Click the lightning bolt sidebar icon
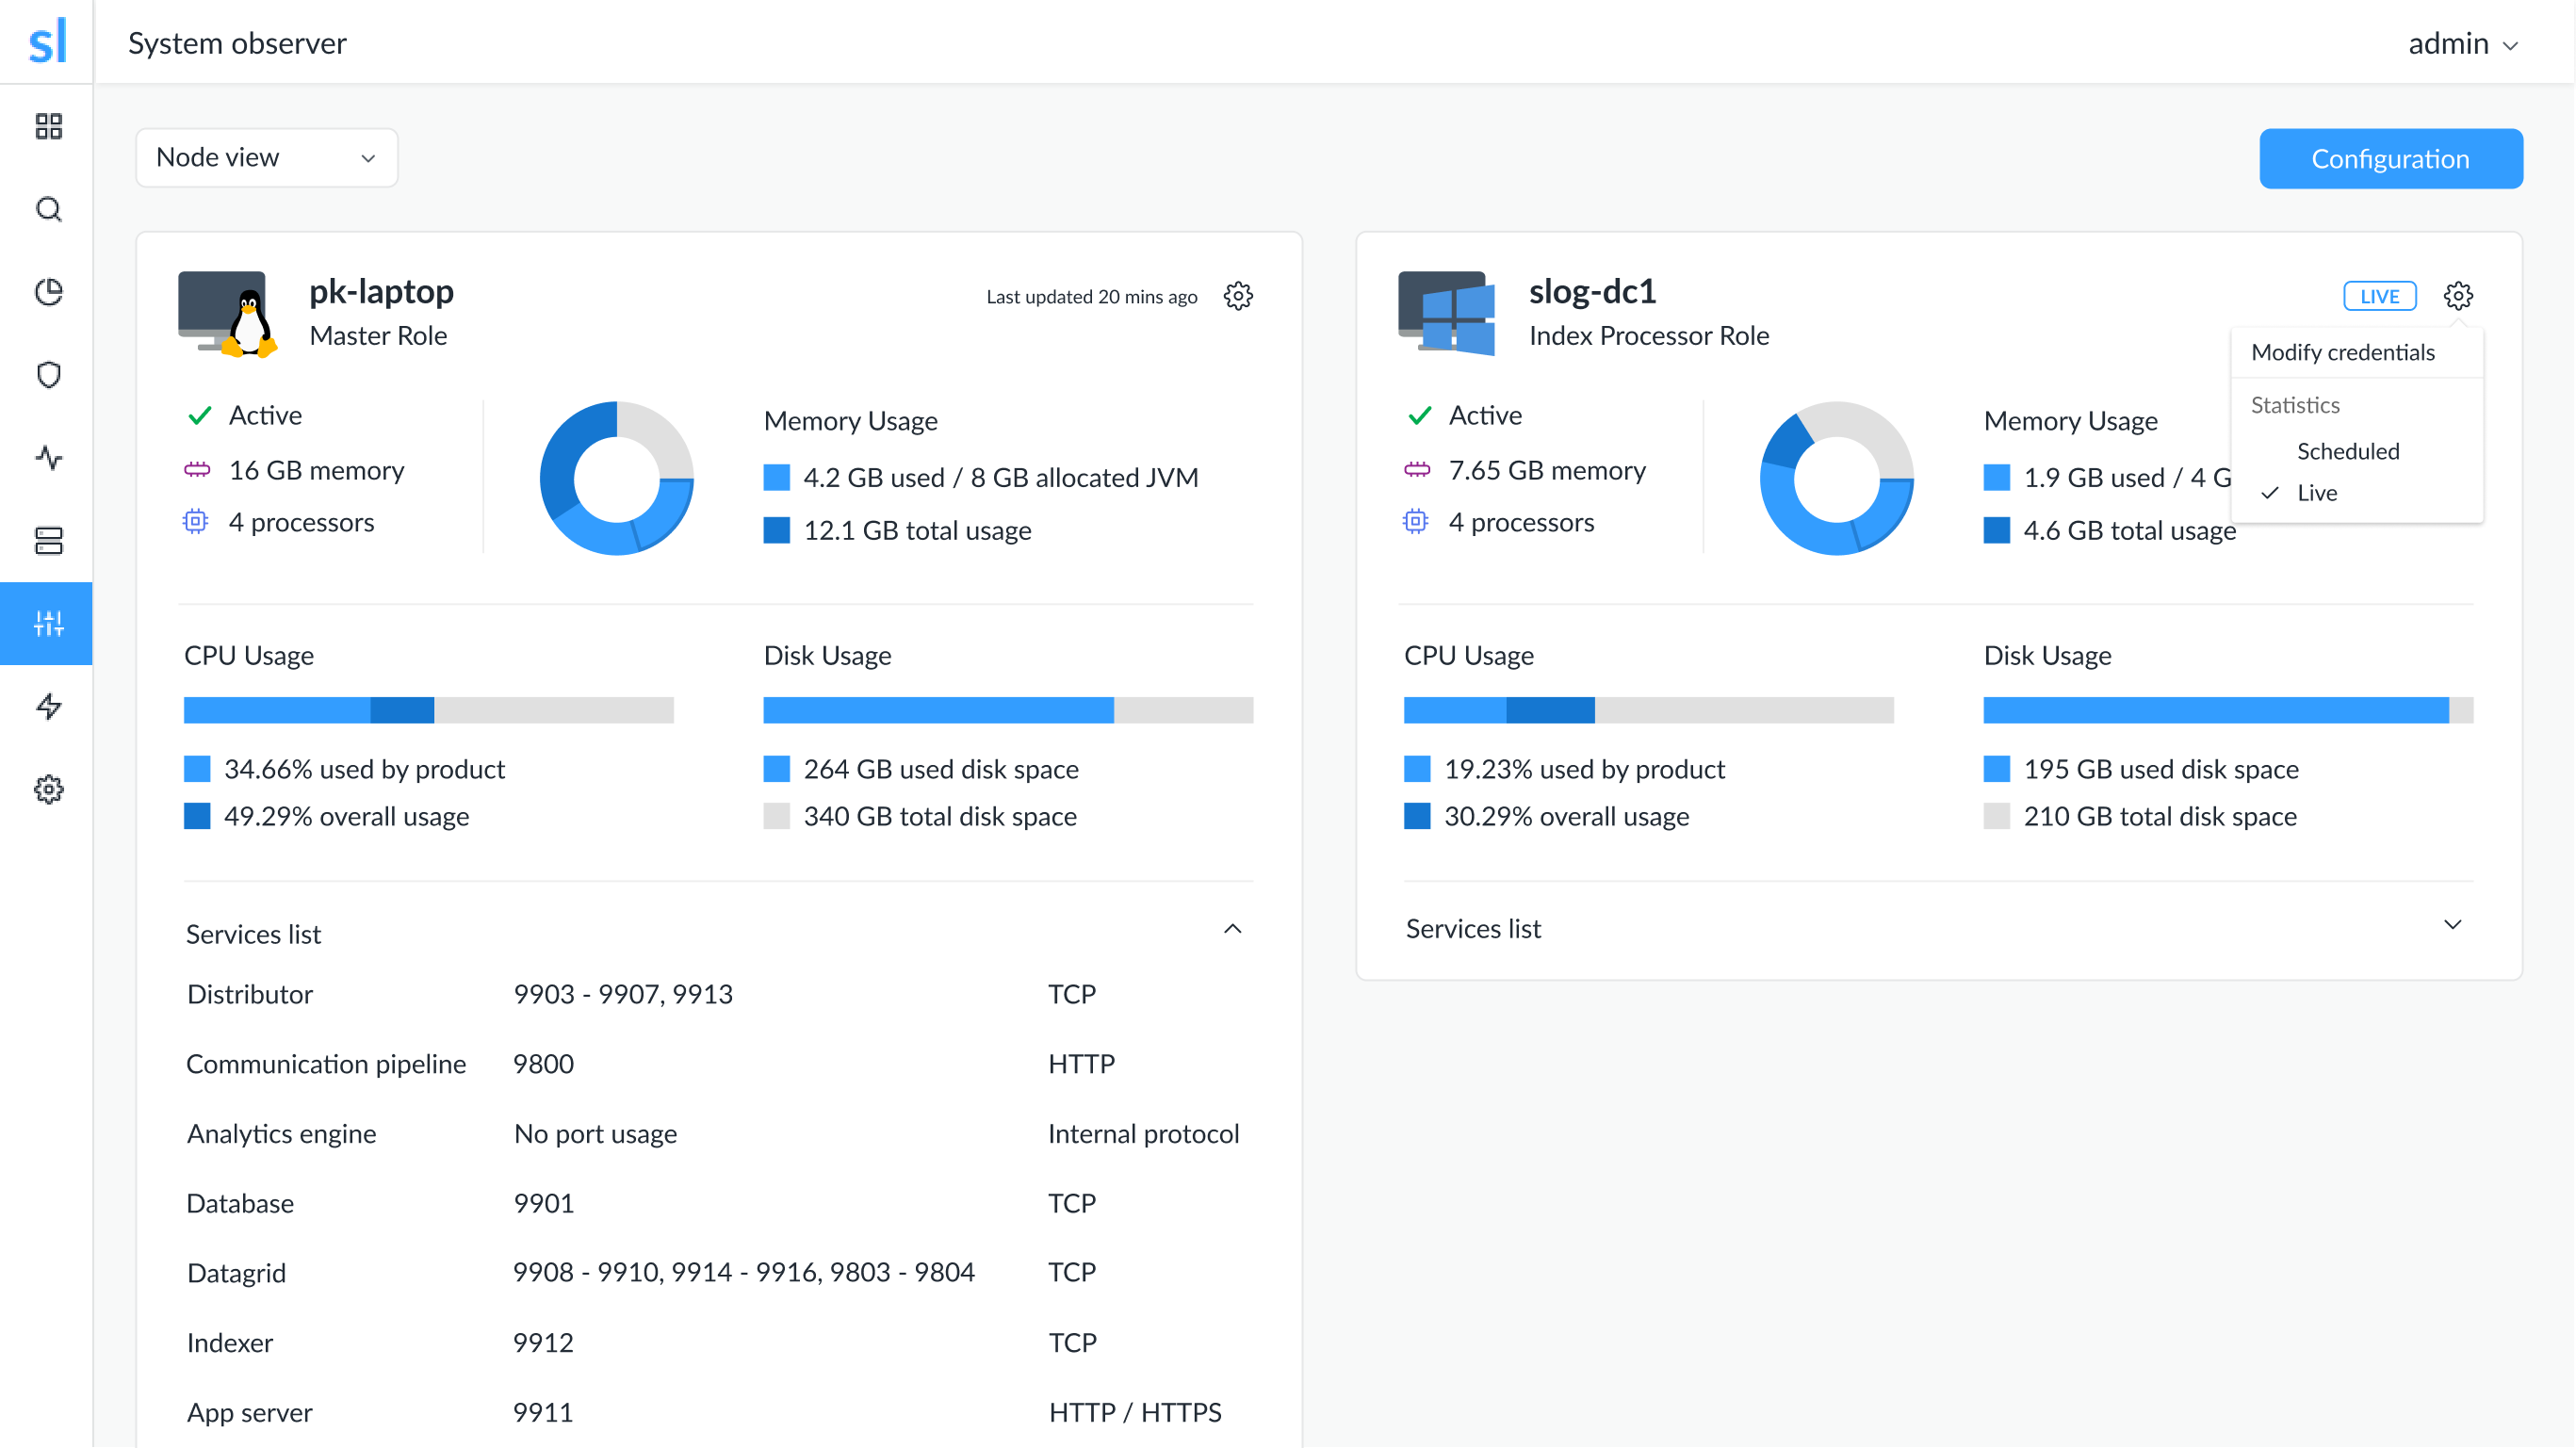The width and height of the screenshot is (2576, 1448). [x=47, y=706]
